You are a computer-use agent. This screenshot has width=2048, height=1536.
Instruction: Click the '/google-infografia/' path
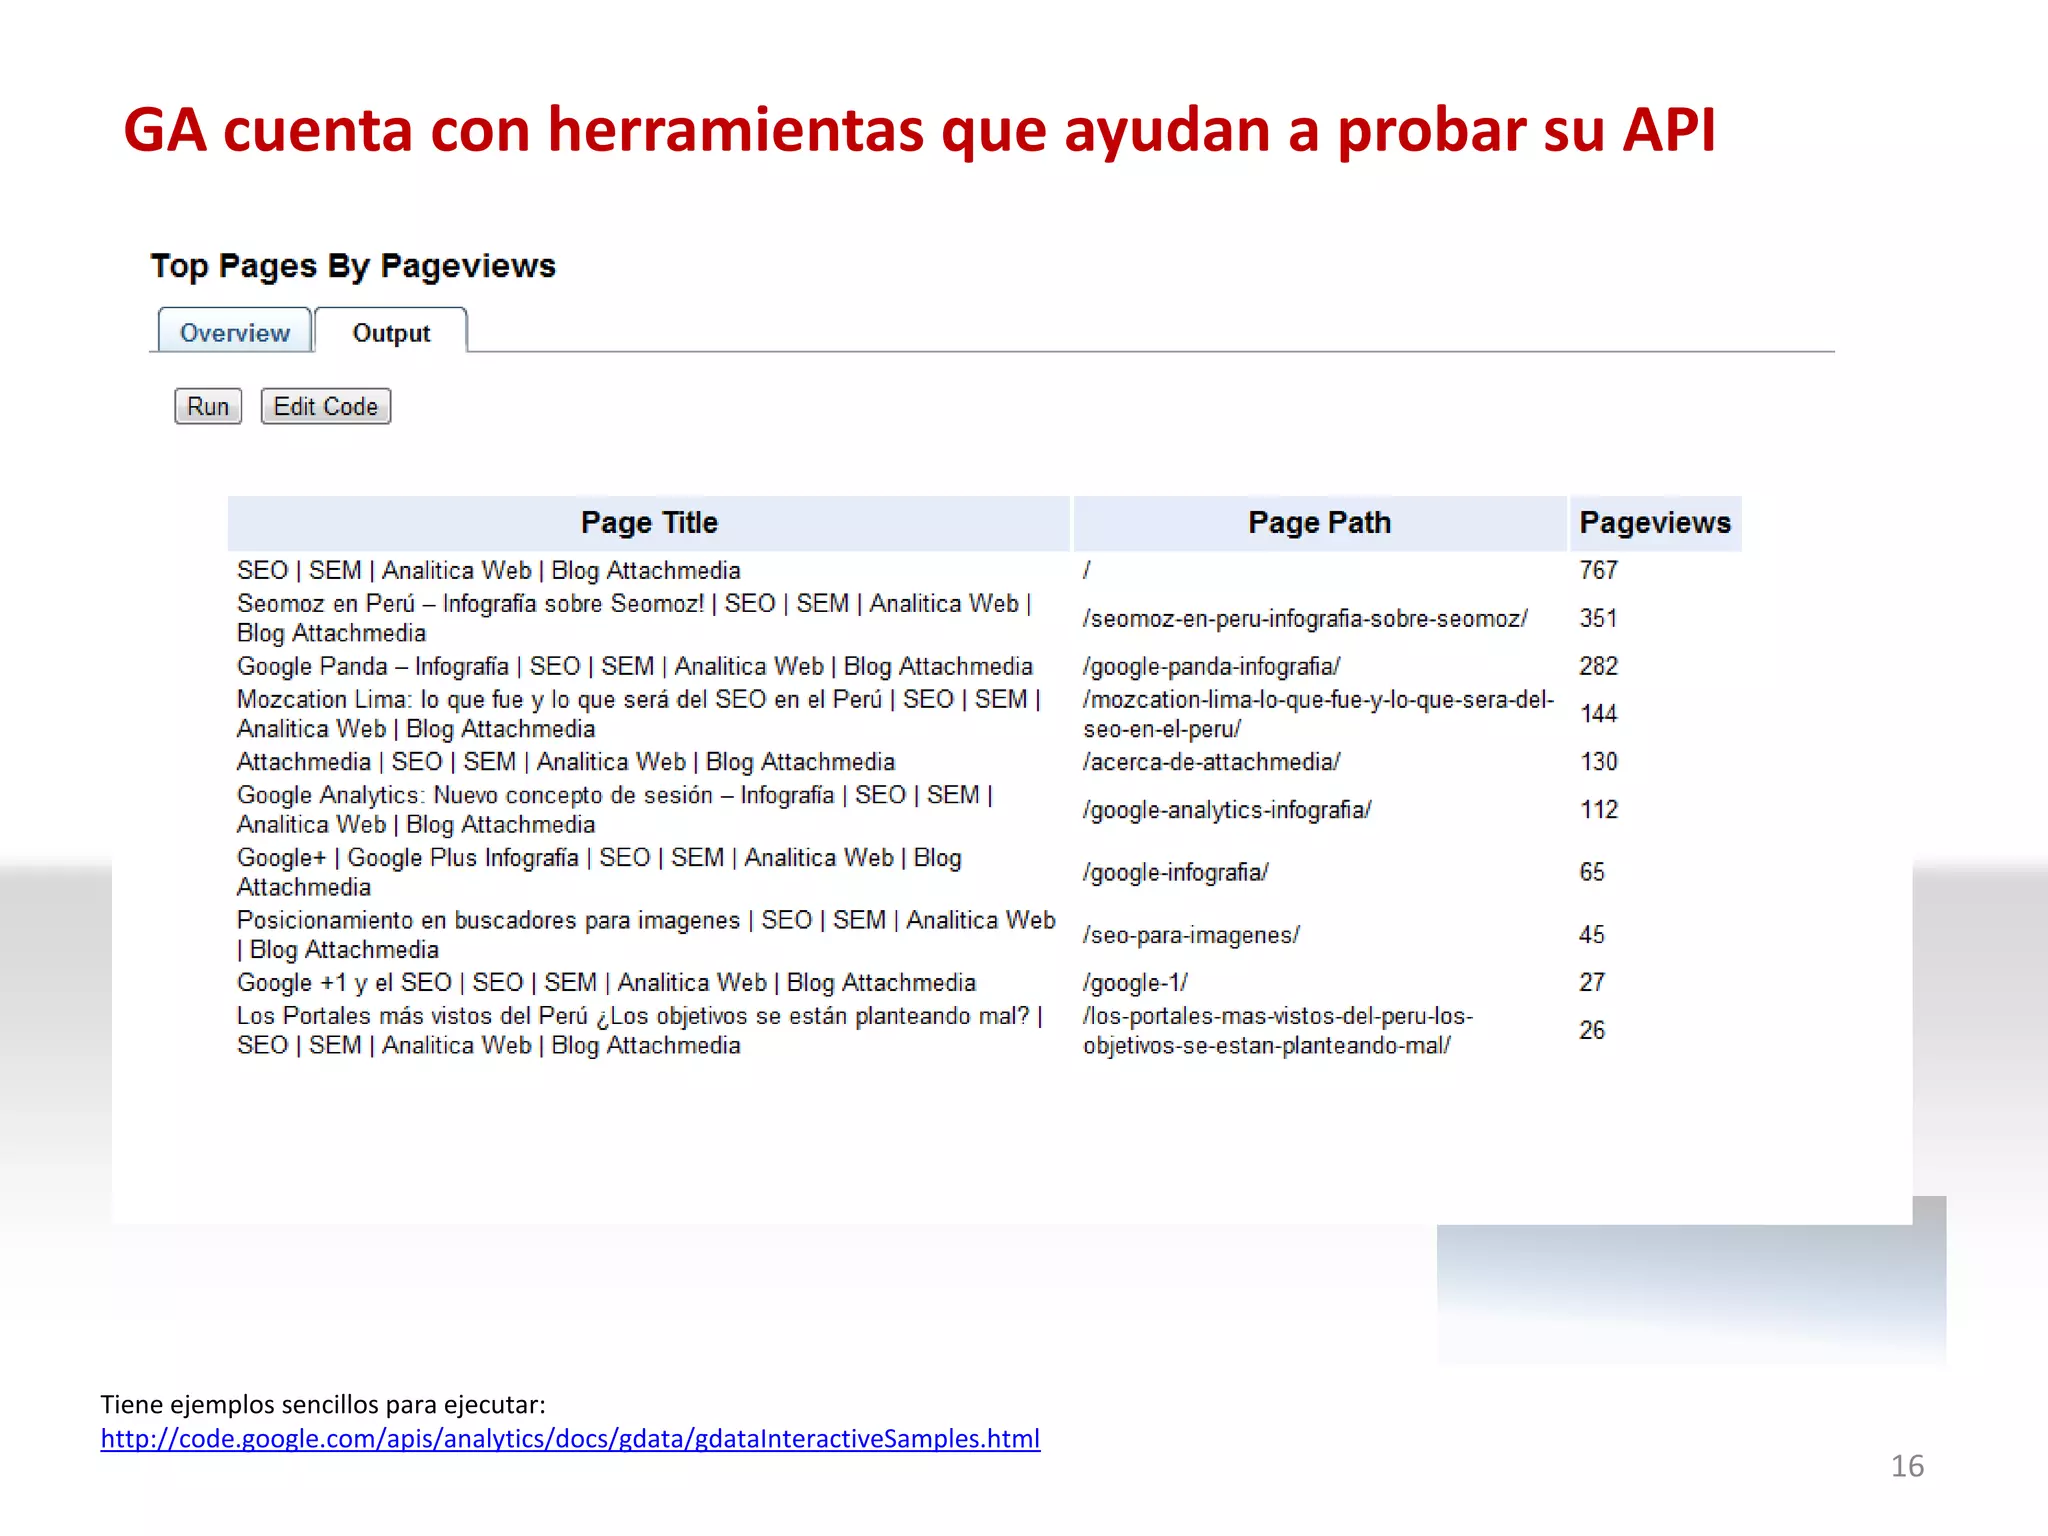coord(1176,872)
